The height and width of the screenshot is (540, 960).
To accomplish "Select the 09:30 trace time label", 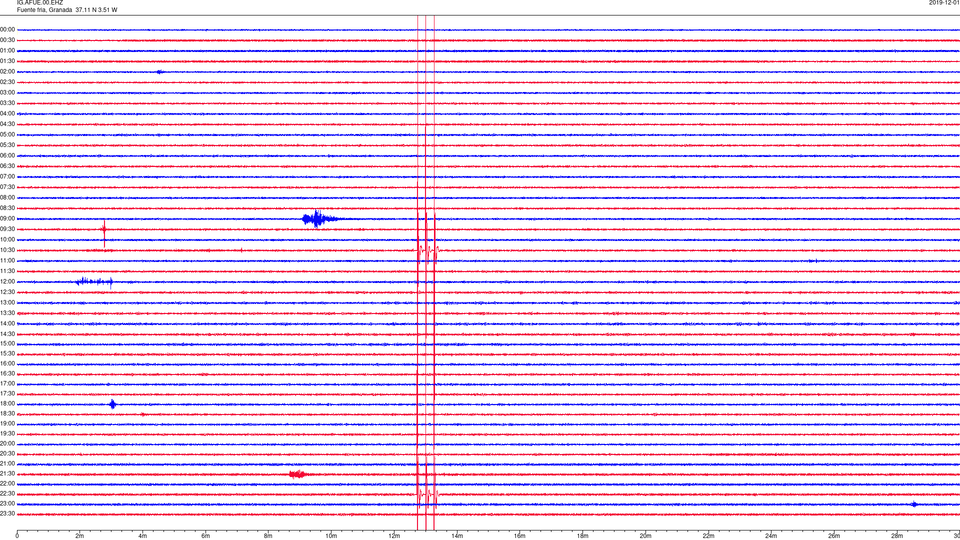I will coord(8,229).
